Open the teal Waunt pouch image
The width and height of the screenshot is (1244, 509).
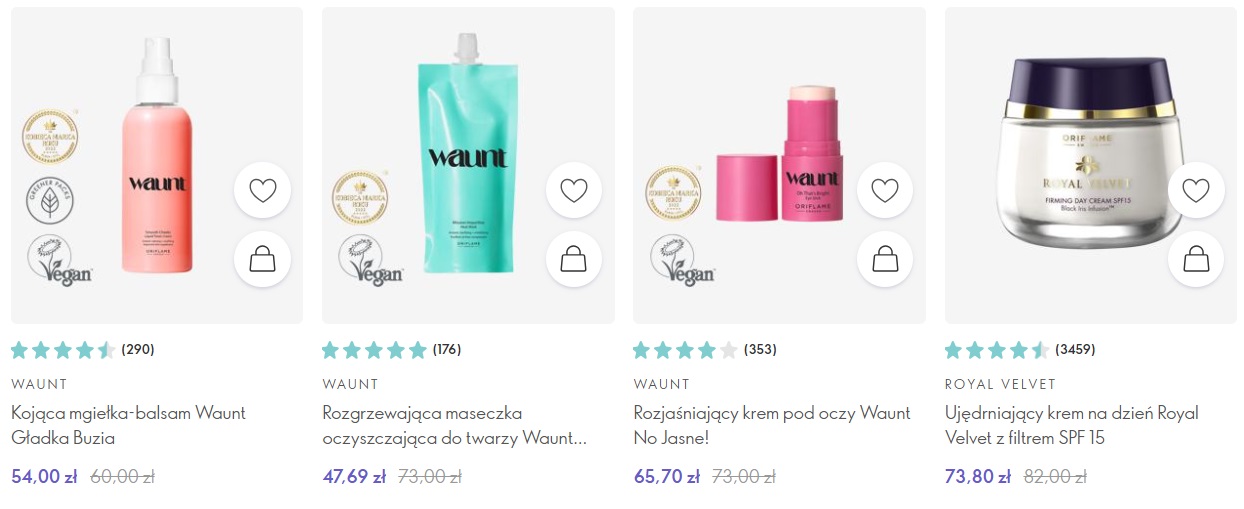pos(468,155)
